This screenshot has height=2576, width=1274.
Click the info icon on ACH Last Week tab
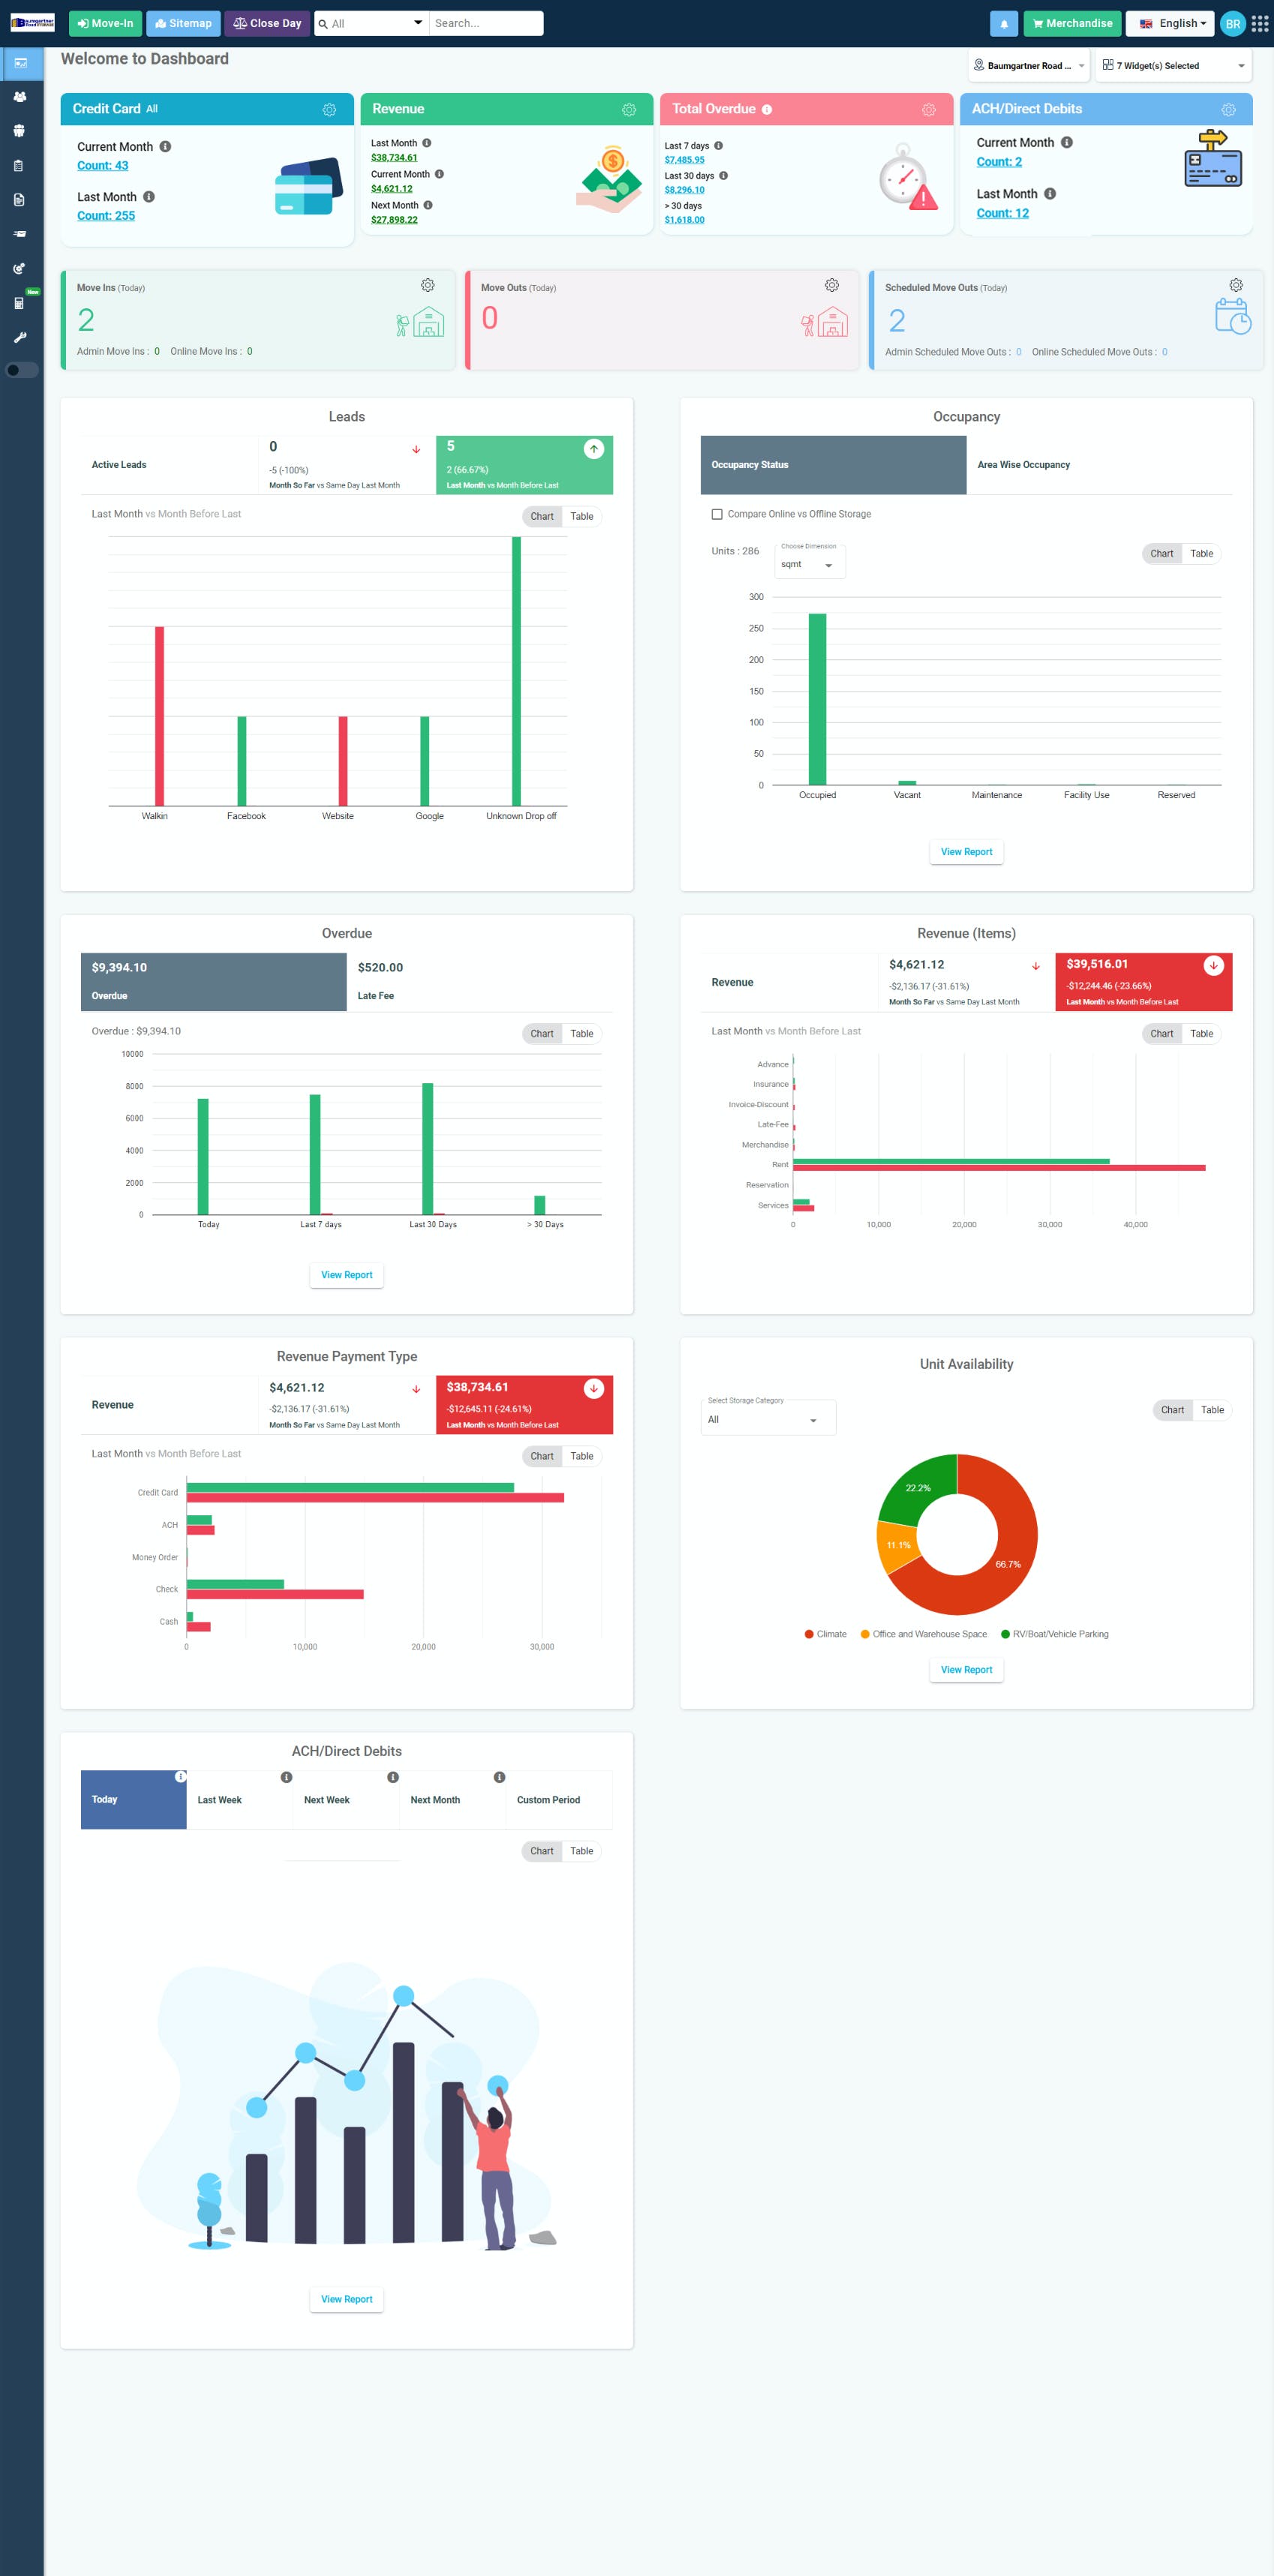286,1777
